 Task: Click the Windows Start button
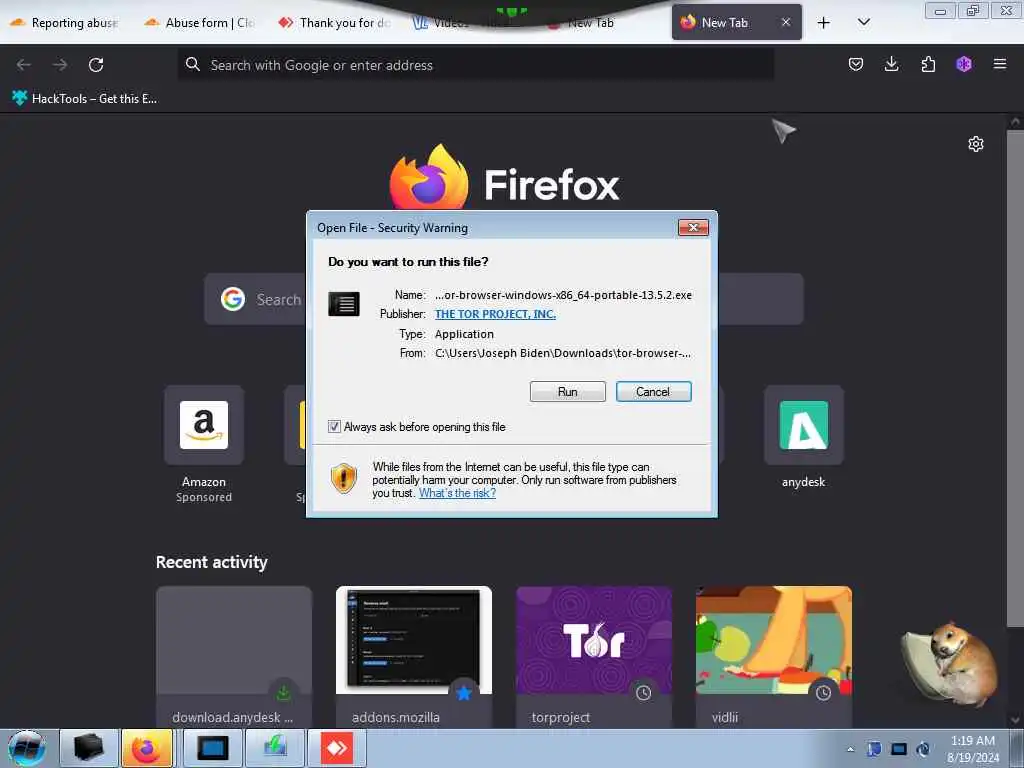click(x=27, y=748)
